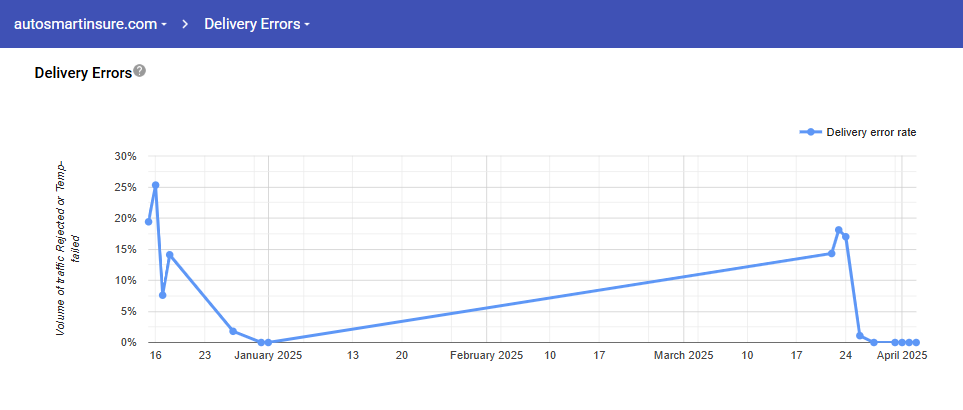Expand the Delivery Errors dropdown in header
The height and width of the screenshot is (410, 963).
[x=256, y=24]
